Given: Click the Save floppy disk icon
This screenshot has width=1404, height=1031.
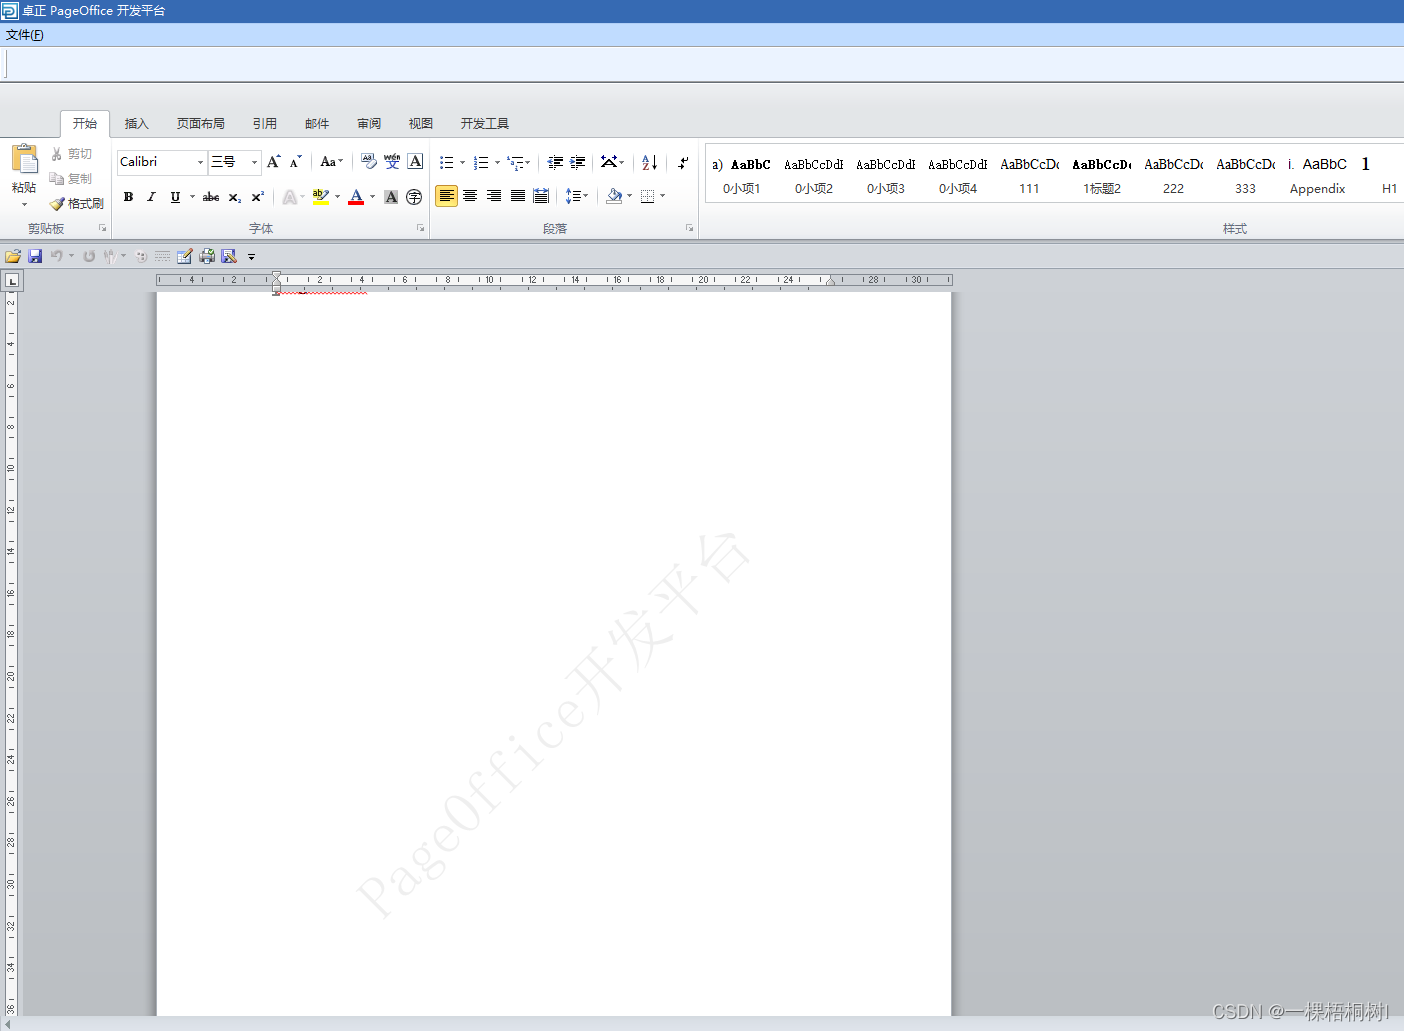Looking at the screenshot, I should [35, 257].
